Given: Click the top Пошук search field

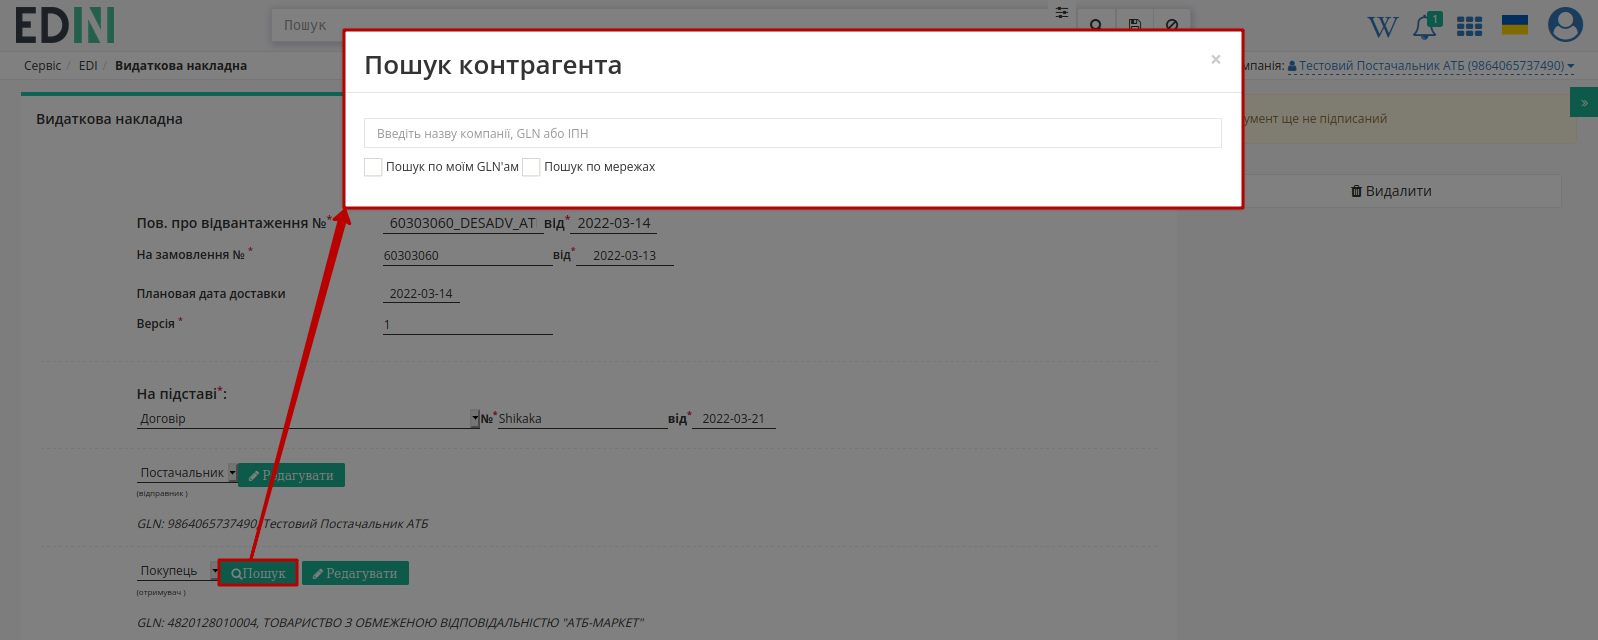Looking at the screenshot, I should click(660, 25).
